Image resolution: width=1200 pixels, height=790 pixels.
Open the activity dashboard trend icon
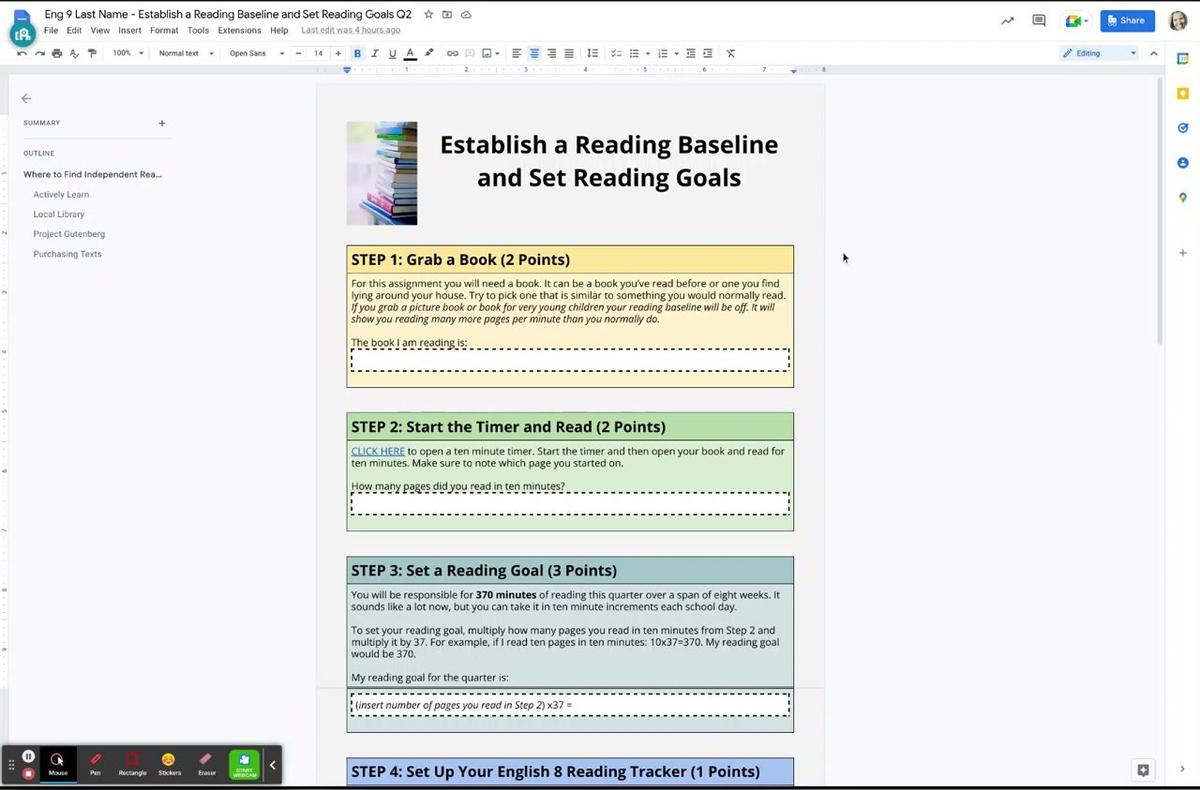1007,20
